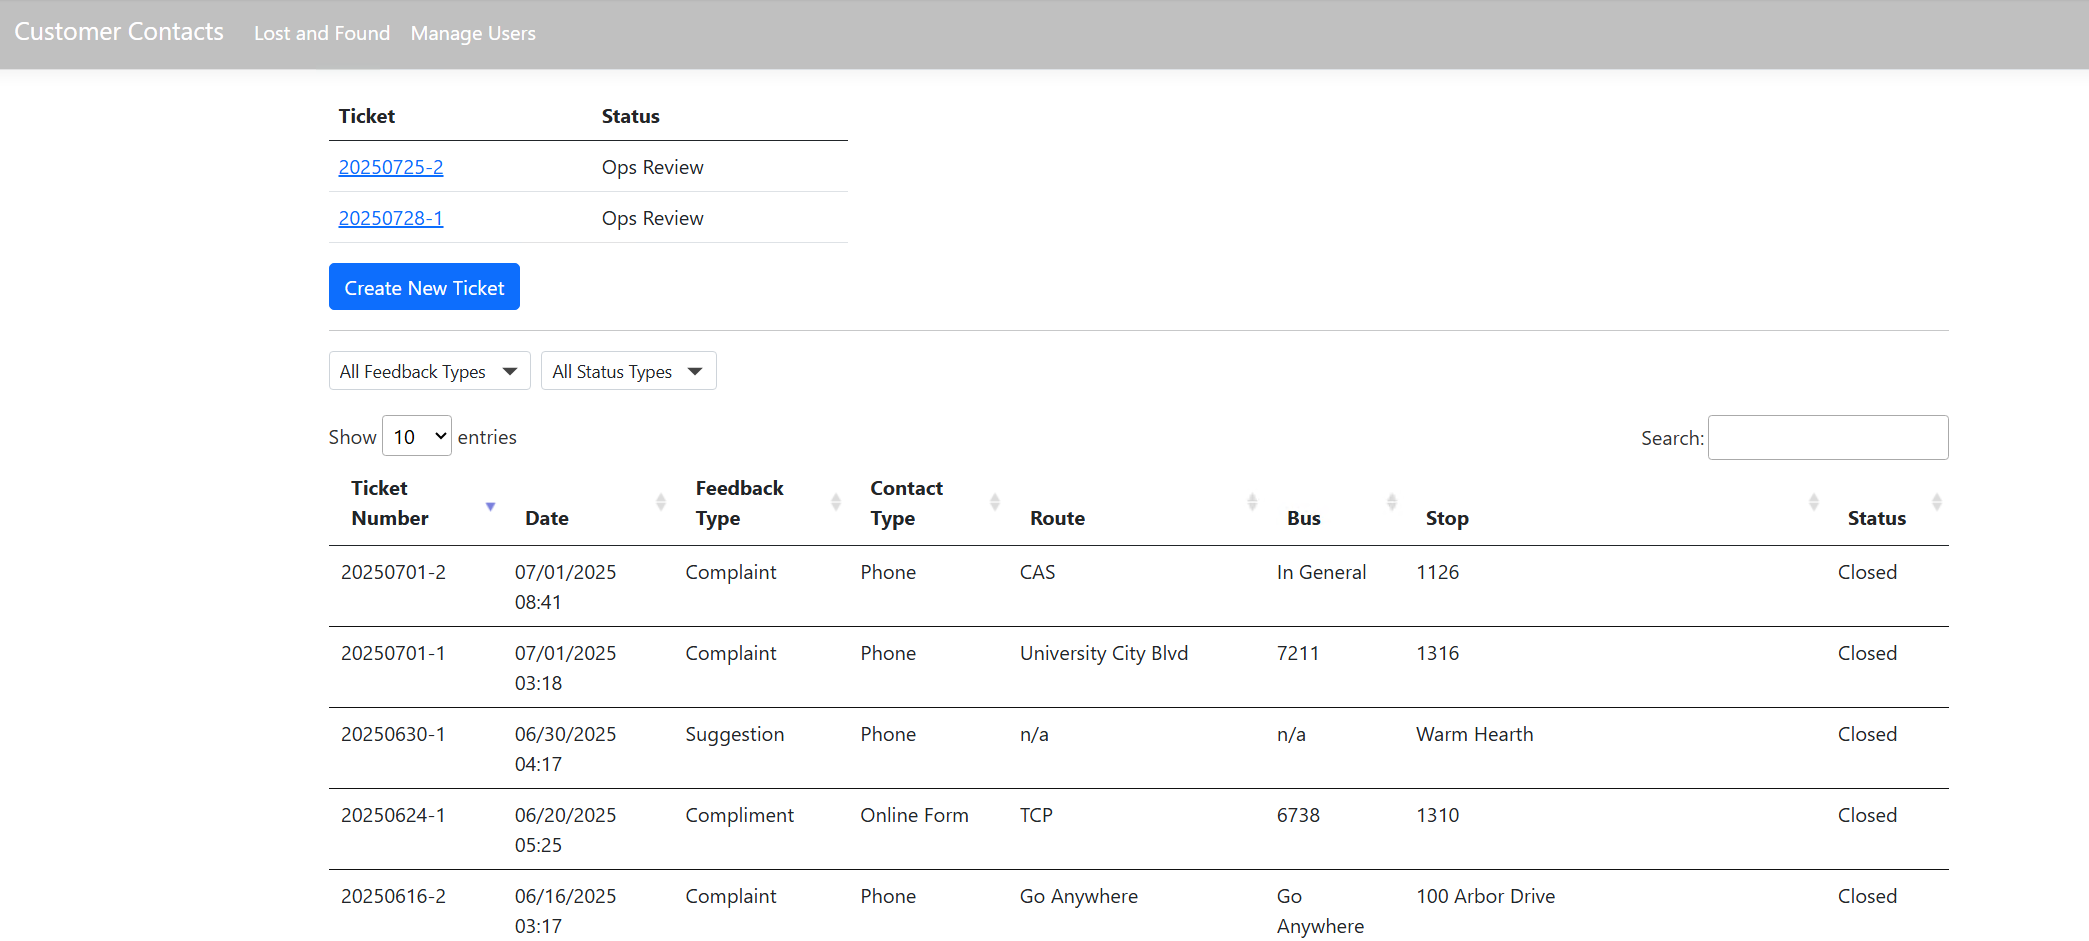This screenshot has width=2089, height=941.
Task: Focus the Search input field
Action: (x=1828, y=437)
